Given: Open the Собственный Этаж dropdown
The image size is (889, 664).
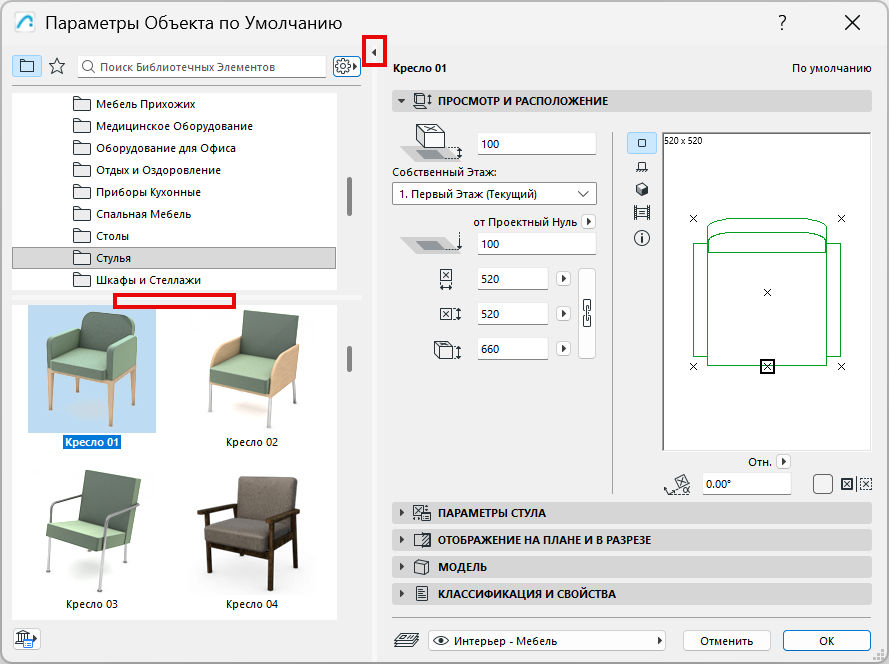Looking at the screenshot, I should (494, 194).
